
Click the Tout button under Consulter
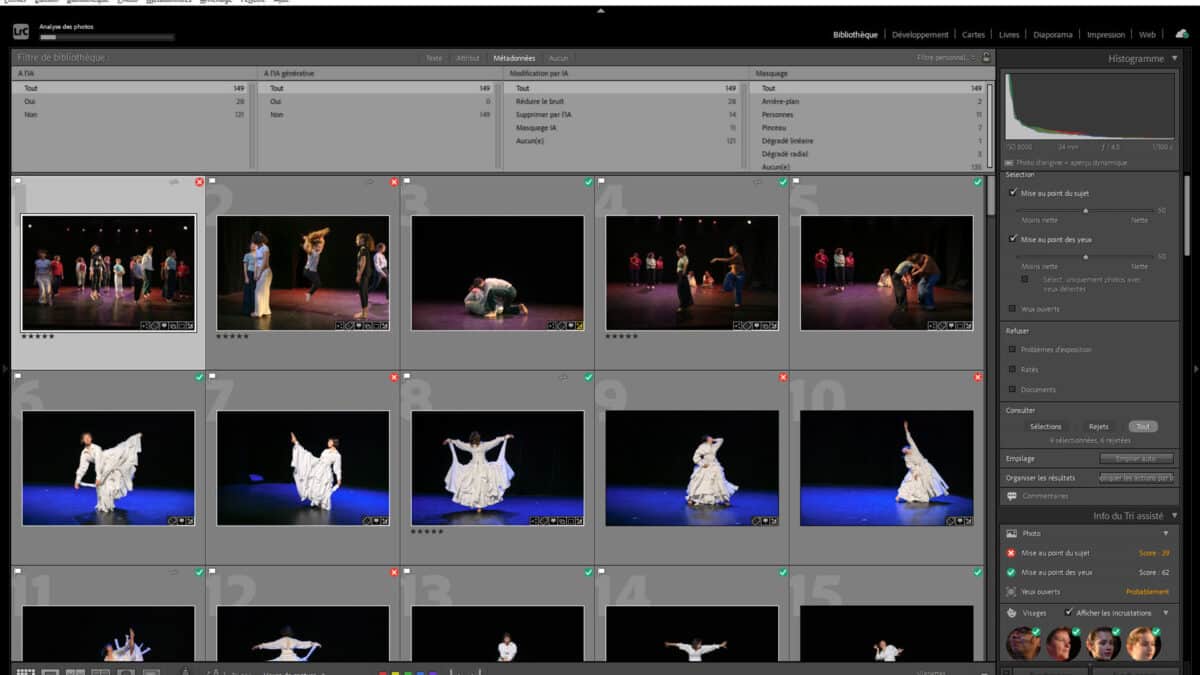click(1142, 427)
